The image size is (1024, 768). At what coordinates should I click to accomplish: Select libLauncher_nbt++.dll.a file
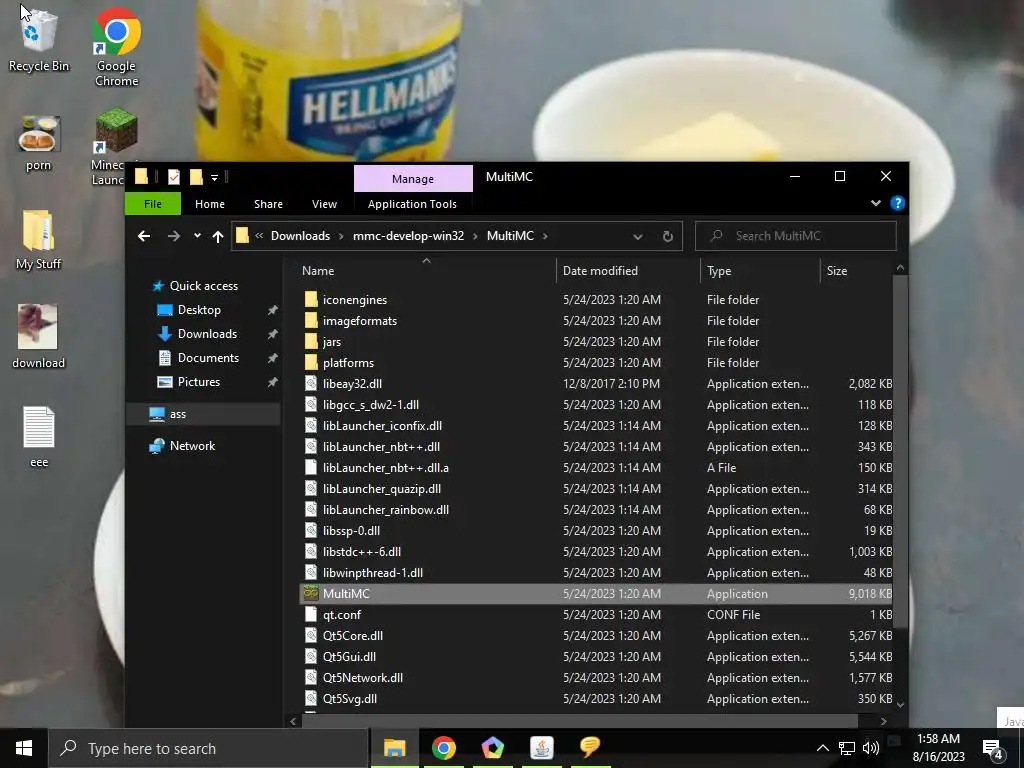[385, 468]
